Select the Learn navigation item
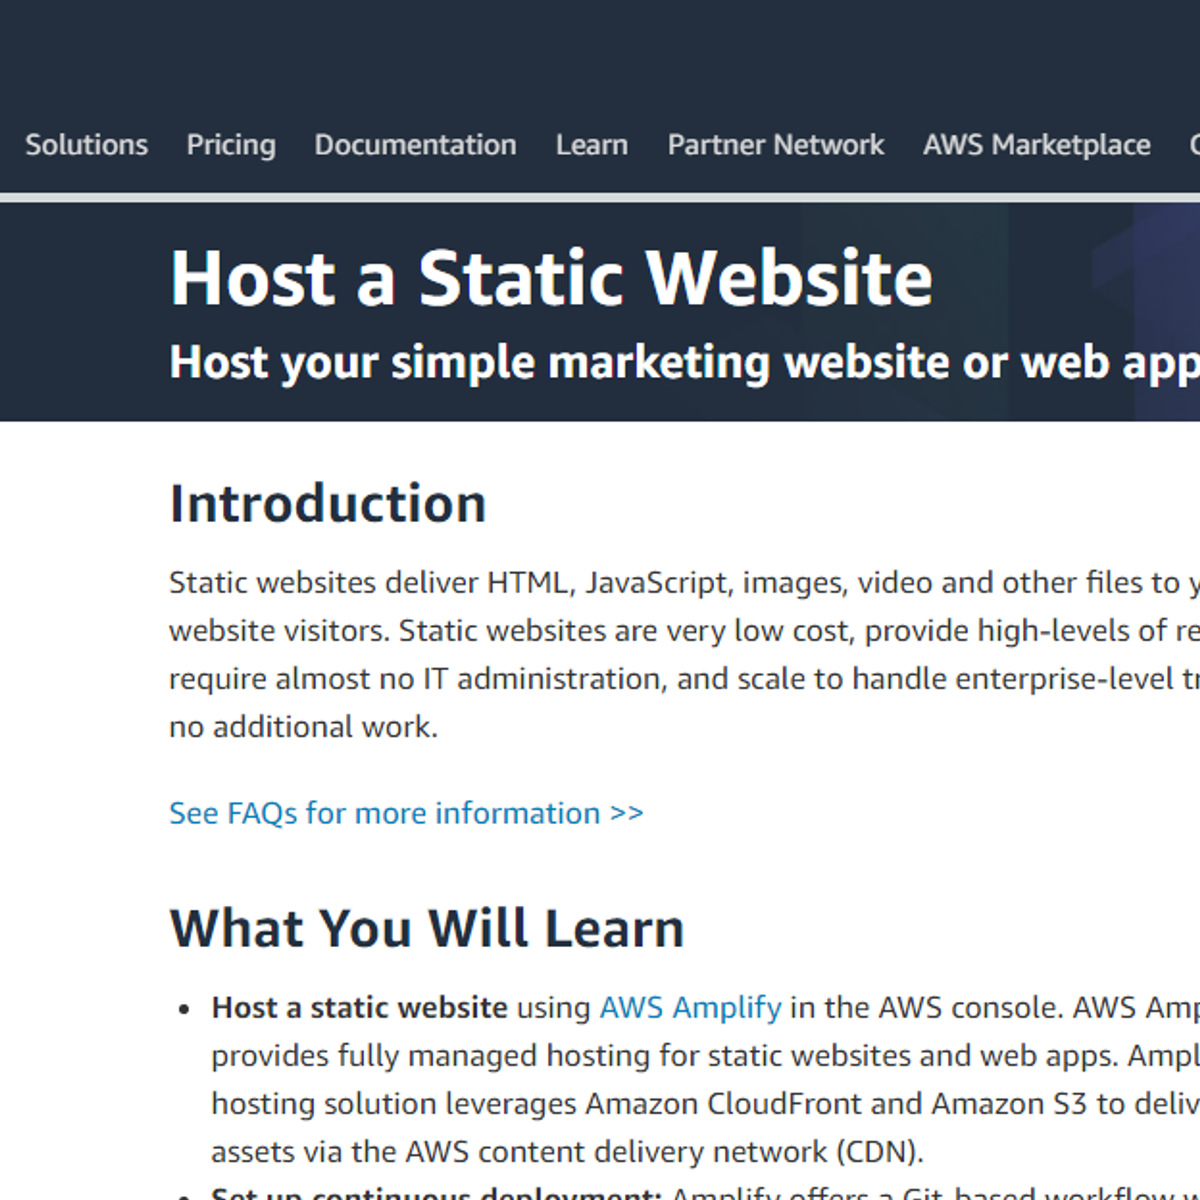Image resolution: width=1200 pixels, height=1200 pixels. pos(592,145)
